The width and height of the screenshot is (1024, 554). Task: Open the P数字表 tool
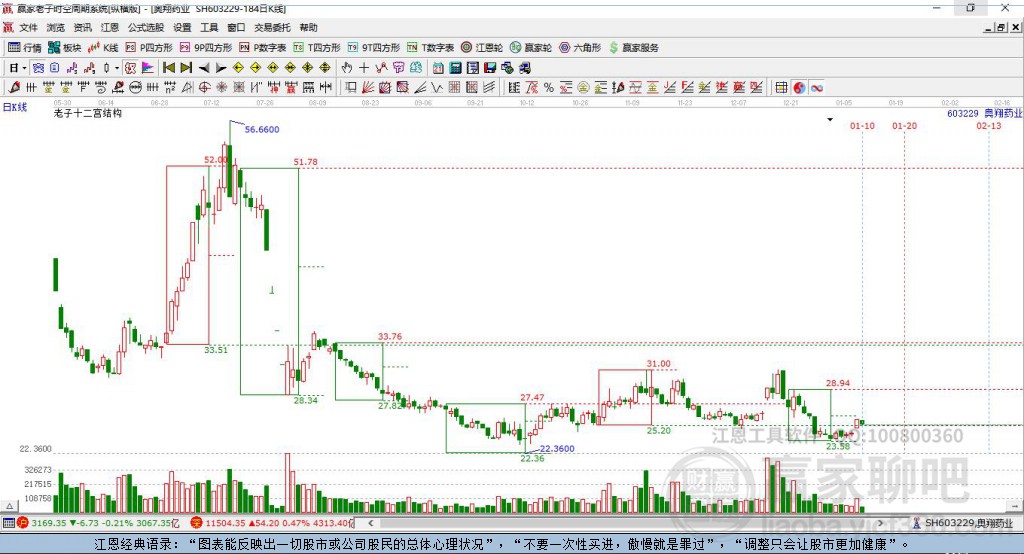point(263,48)
